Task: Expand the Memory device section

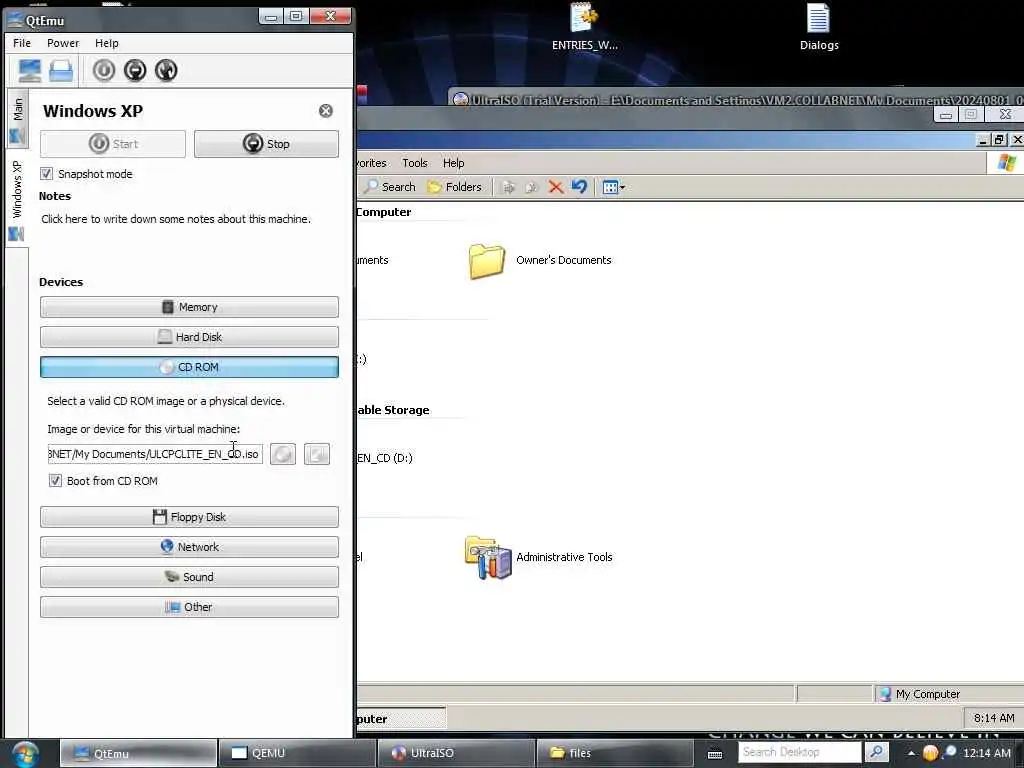Action: pyautogui.click(x=189, y=307)
